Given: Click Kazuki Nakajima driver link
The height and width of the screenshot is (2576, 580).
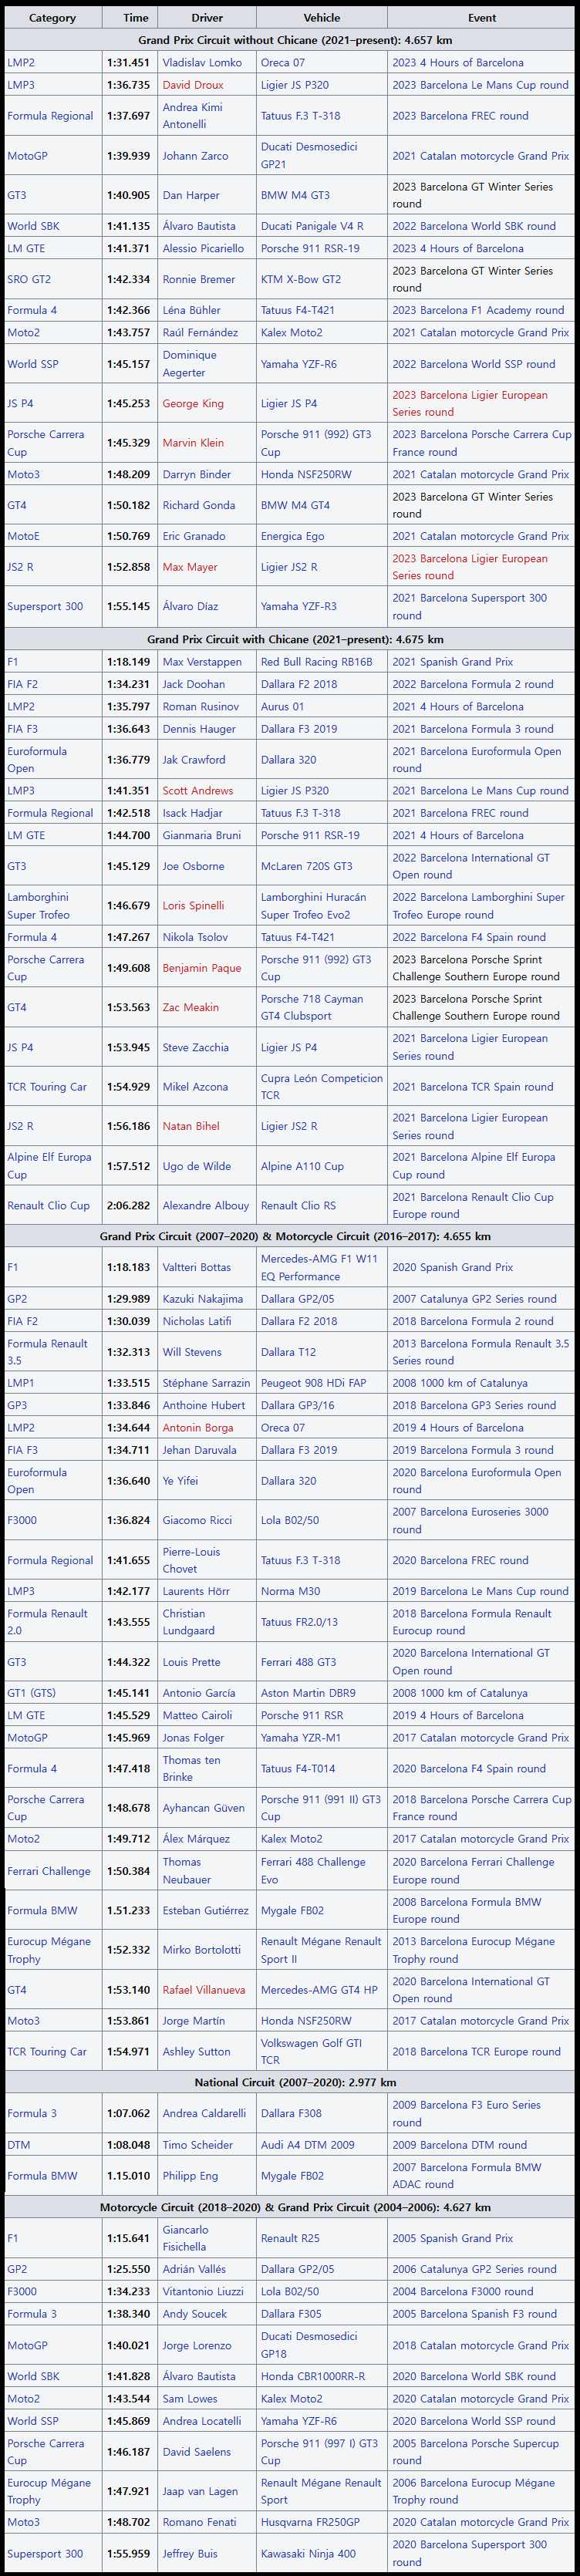Looking at the screenshot, I should [x=202, y=1299].
